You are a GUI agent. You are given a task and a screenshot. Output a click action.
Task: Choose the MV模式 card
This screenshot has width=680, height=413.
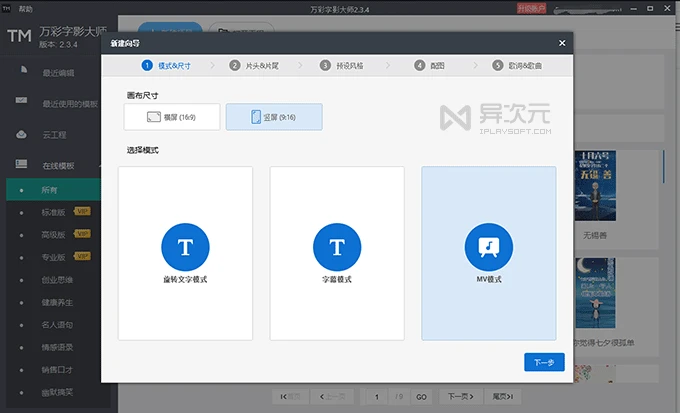[489, 253]
